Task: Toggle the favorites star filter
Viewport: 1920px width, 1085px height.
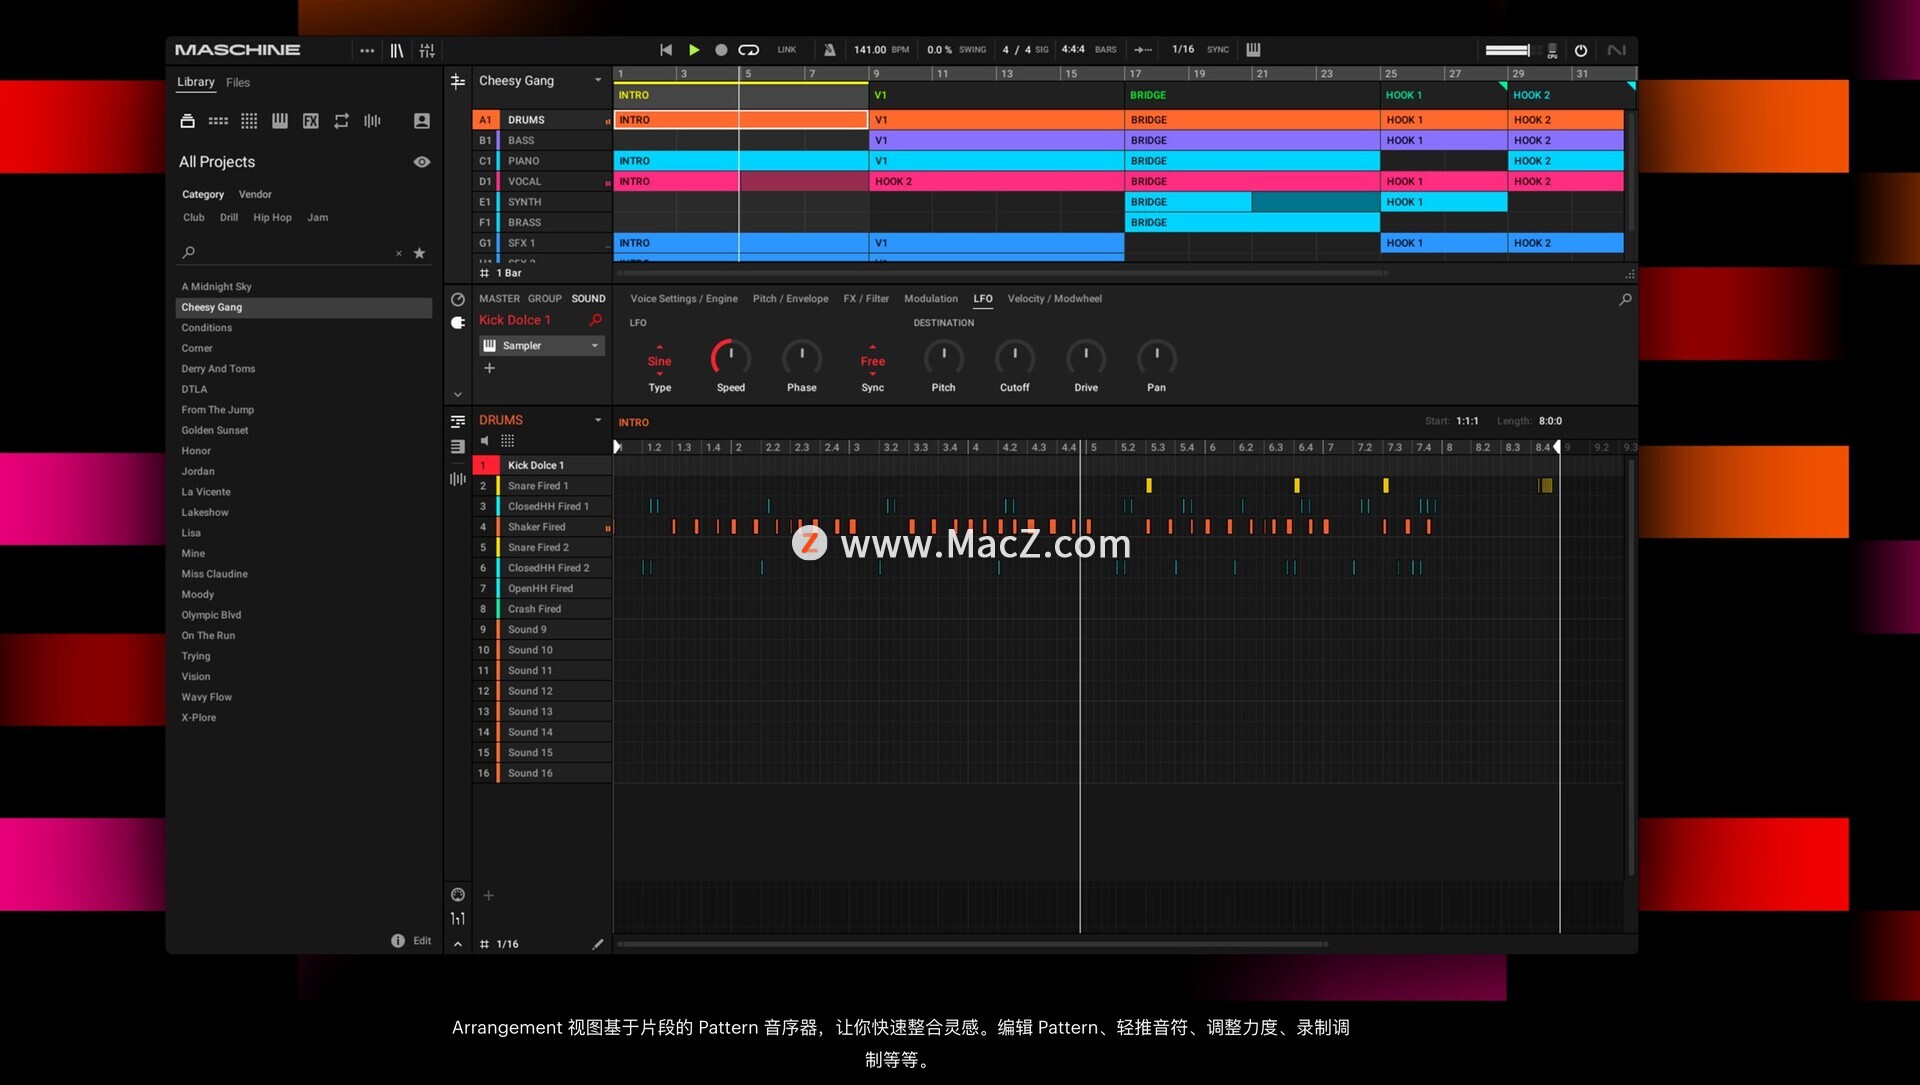Action: coord(419,253)
